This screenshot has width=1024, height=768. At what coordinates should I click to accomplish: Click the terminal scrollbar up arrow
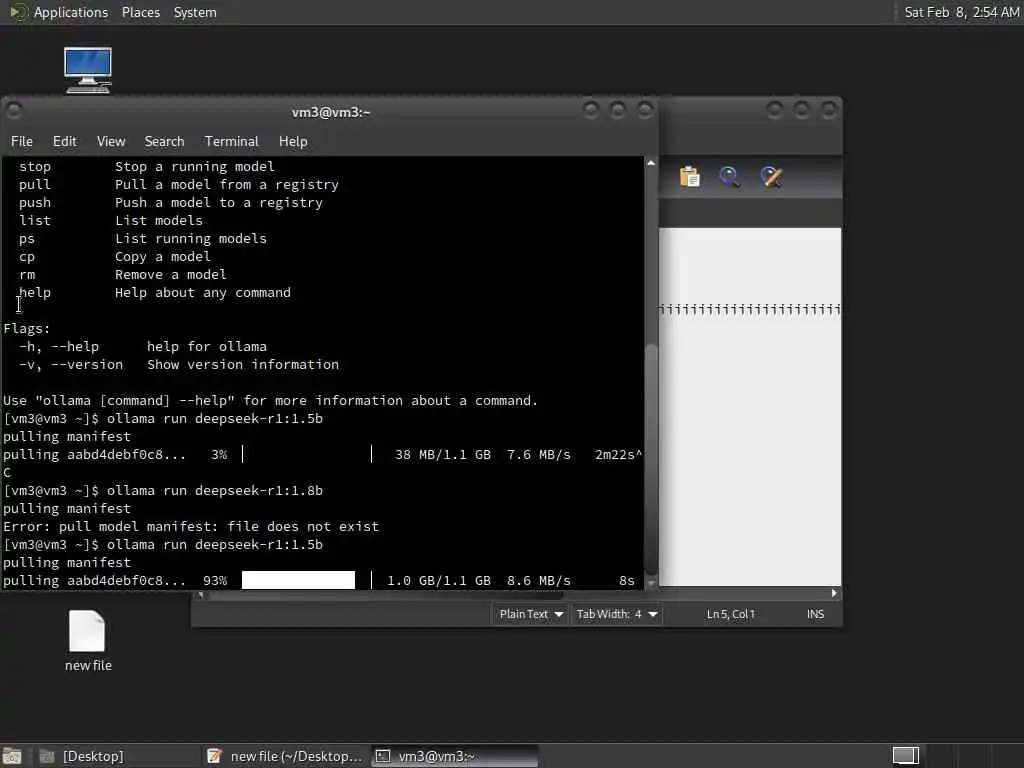[650, 163]
